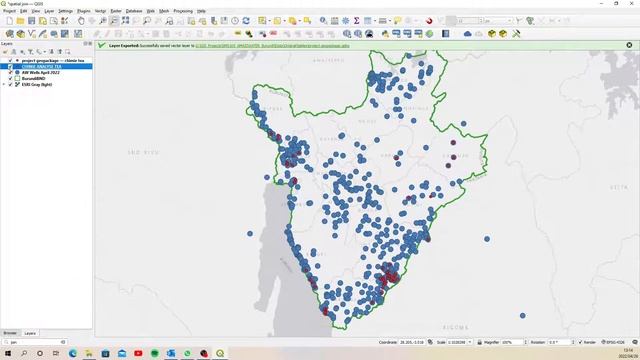Image resolution: width=640 pixels, height=360 pixels.
Task: Click the red magnet snapping icon
Action: [x=429, y=21]
